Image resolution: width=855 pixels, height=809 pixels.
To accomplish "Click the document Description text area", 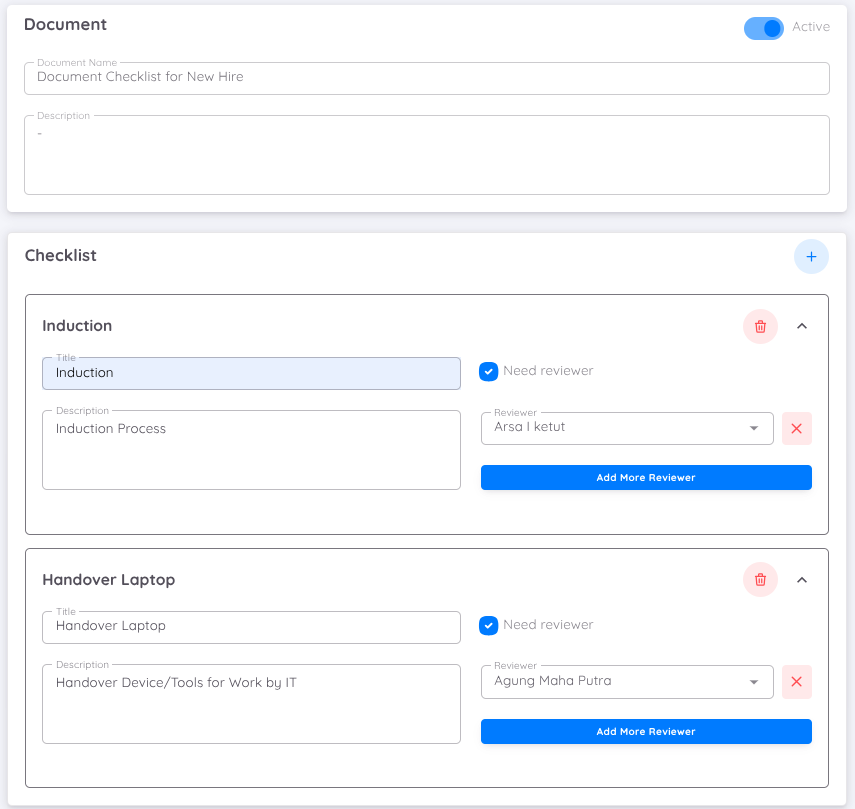I will pyautogui.click(x=427, y=156).
